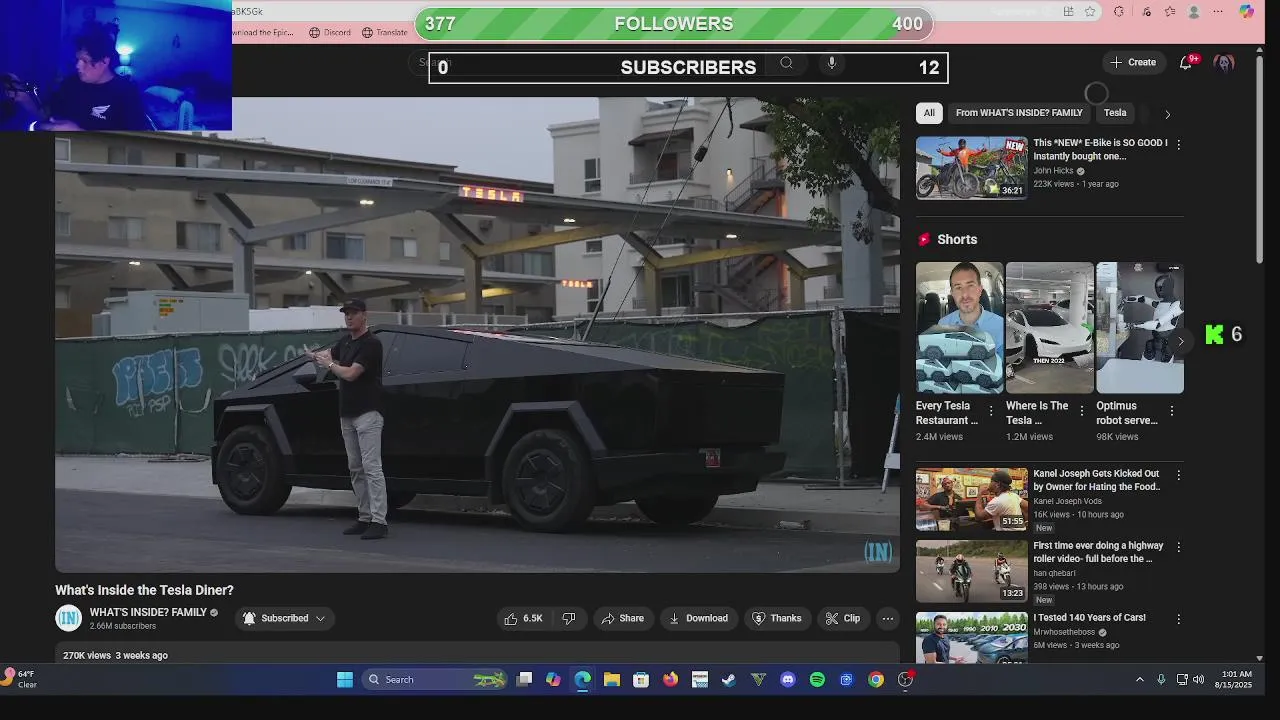Open Google Chrome from the taskbar

[876, 680]
